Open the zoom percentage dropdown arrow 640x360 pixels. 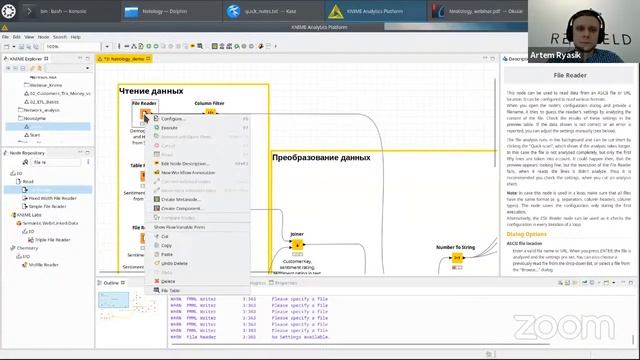[107, 47]
